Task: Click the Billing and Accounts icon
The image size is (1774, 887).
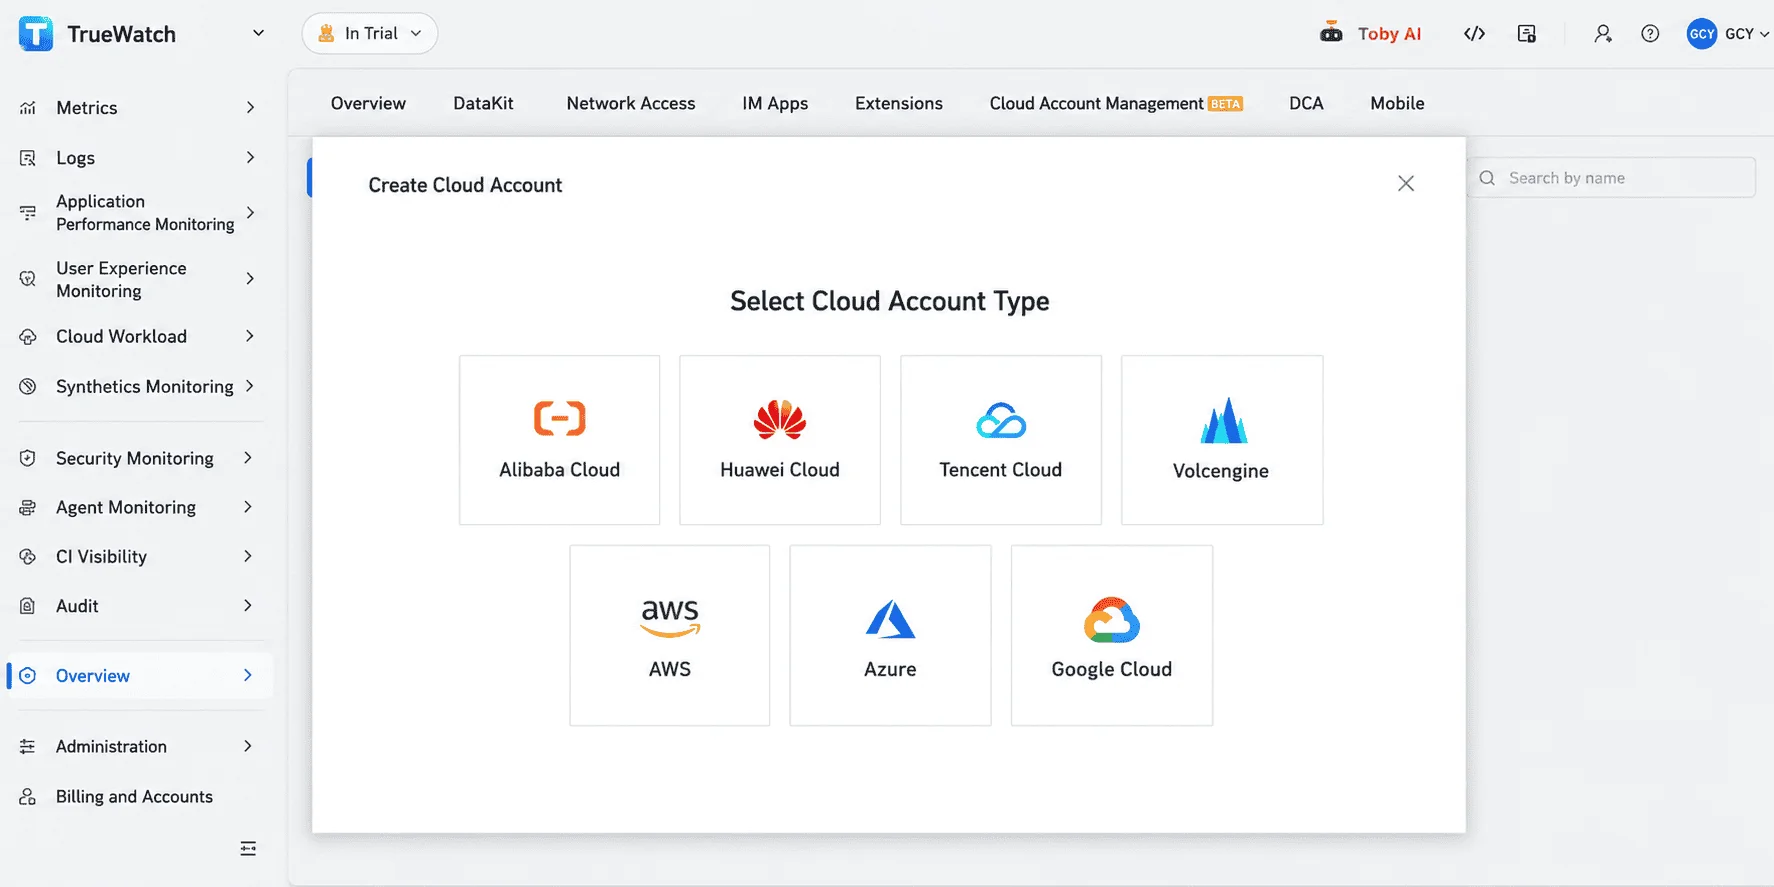Action: 28,797
